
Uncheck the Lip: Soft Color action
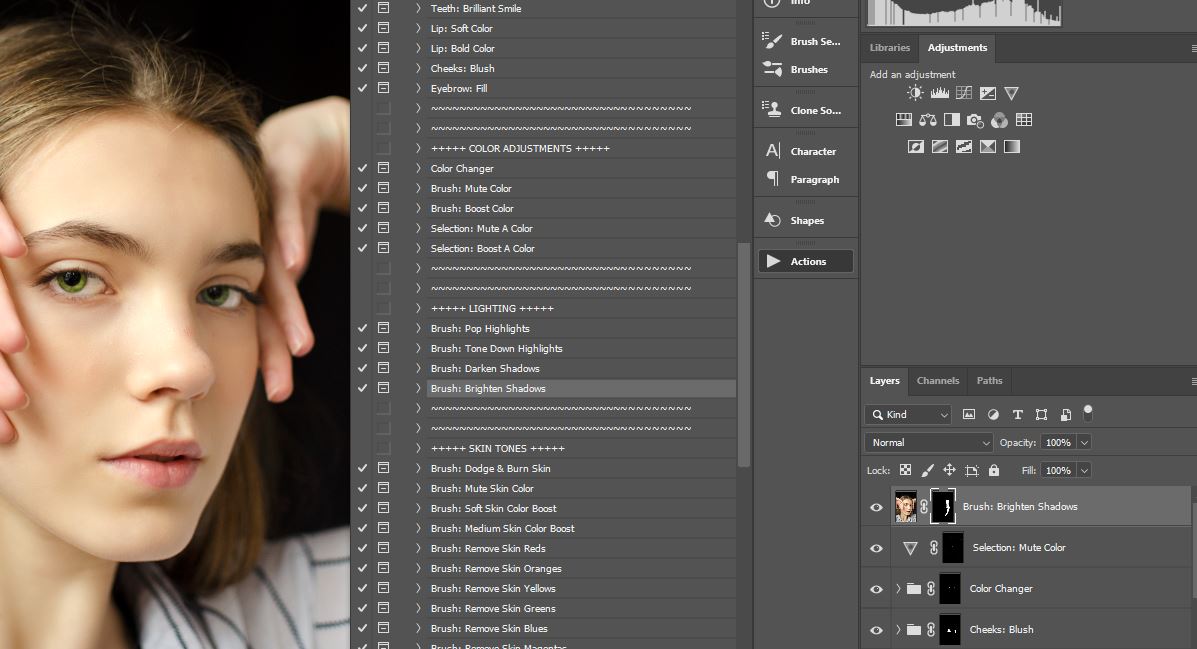[x=363, y=28]
